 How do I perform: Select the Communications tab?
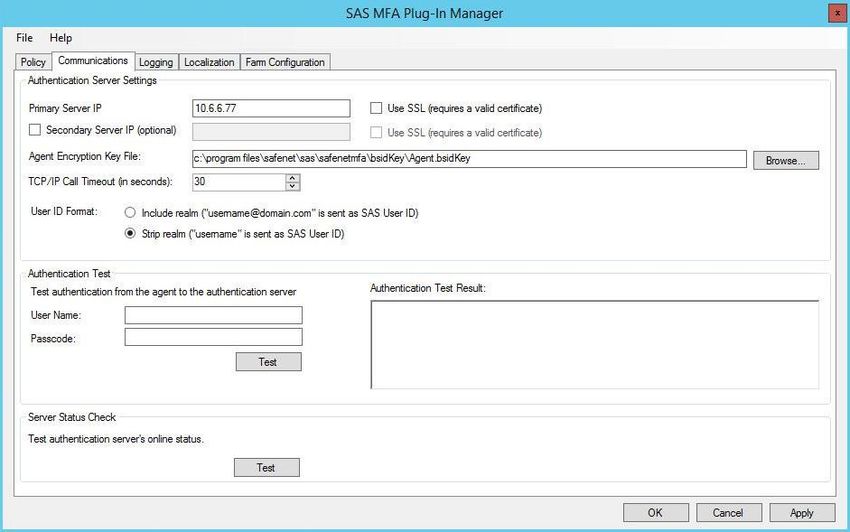pos(93,61)
